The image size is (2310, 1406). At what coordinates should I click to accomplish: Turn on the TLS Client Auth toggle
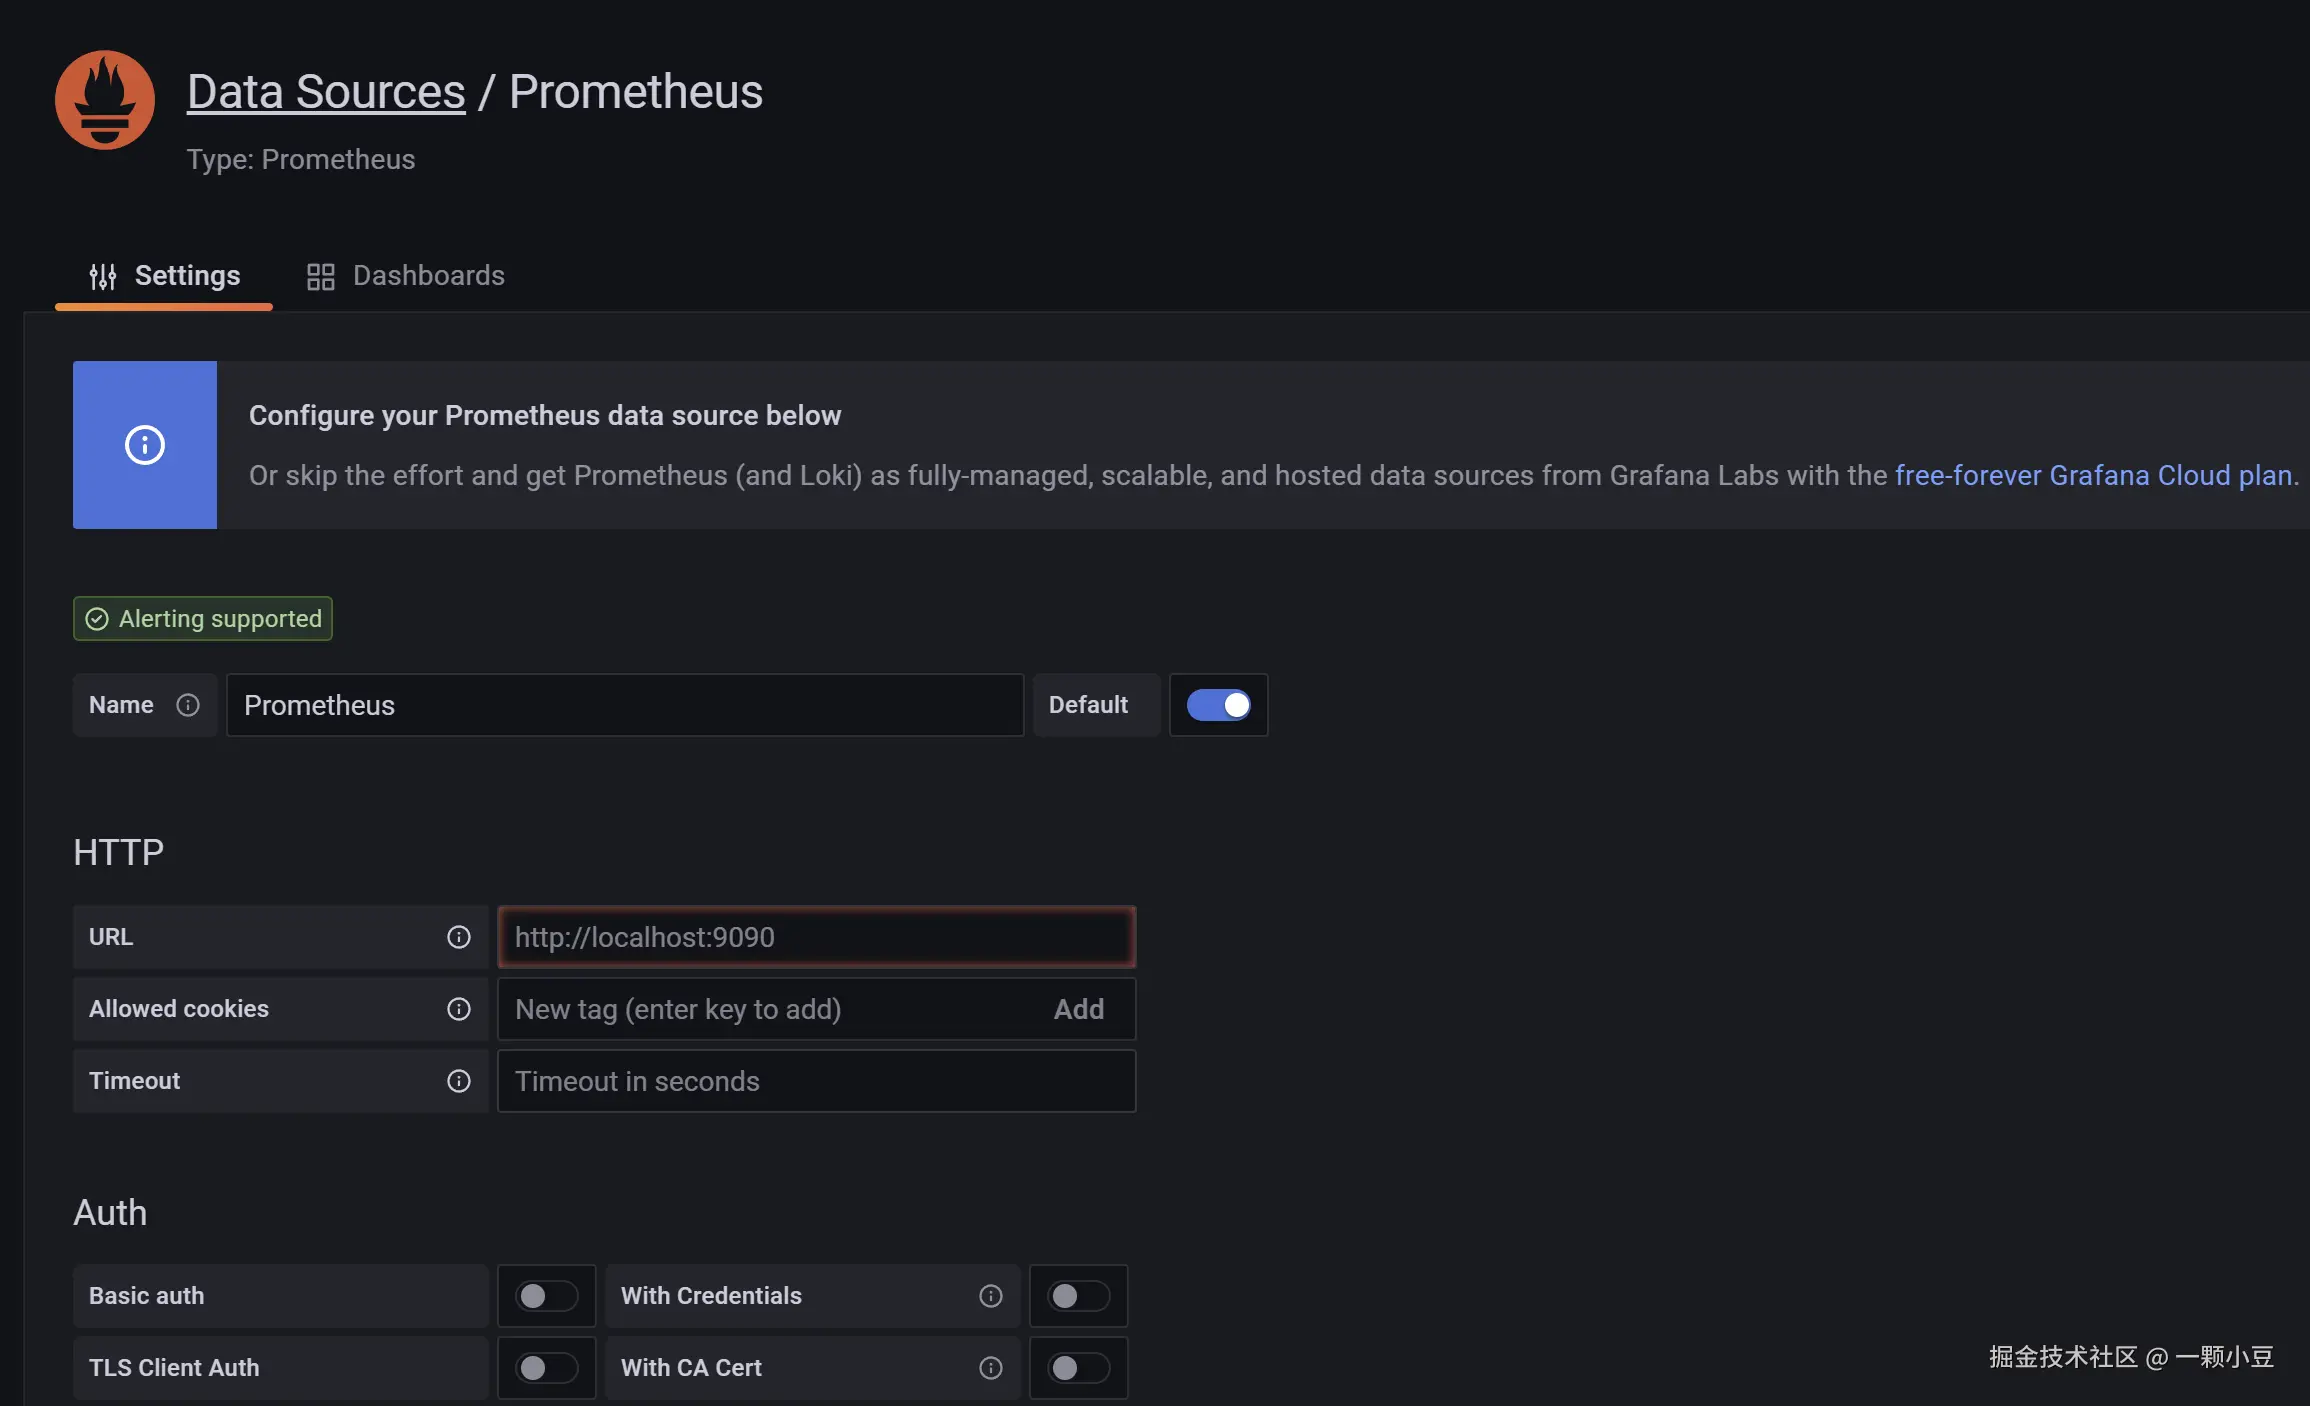point(546,1368)
